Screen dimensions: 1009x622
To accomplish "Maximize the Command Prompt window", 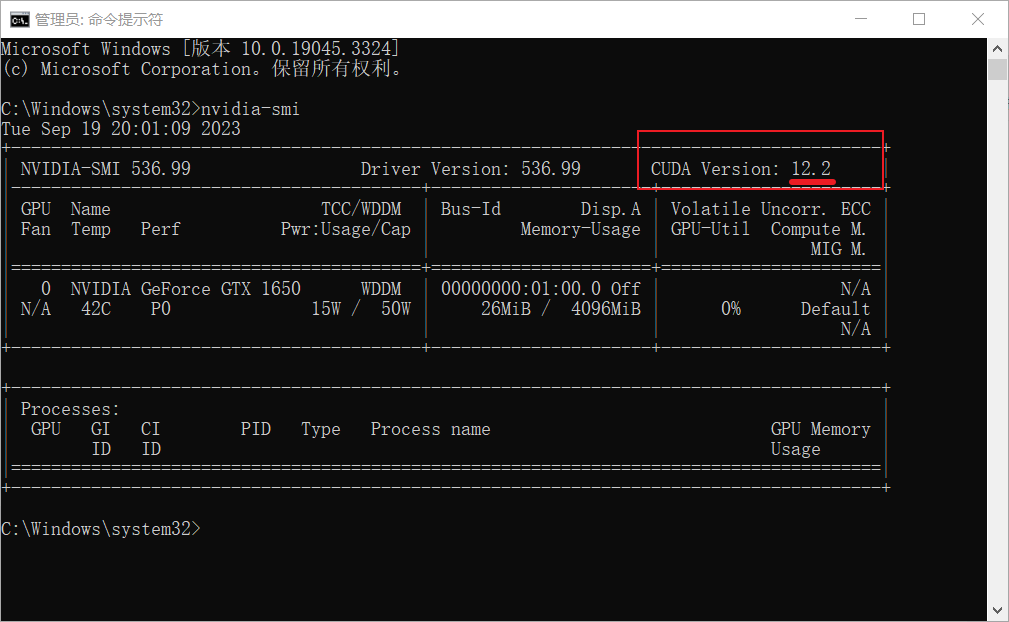I will tap(919, 19).
